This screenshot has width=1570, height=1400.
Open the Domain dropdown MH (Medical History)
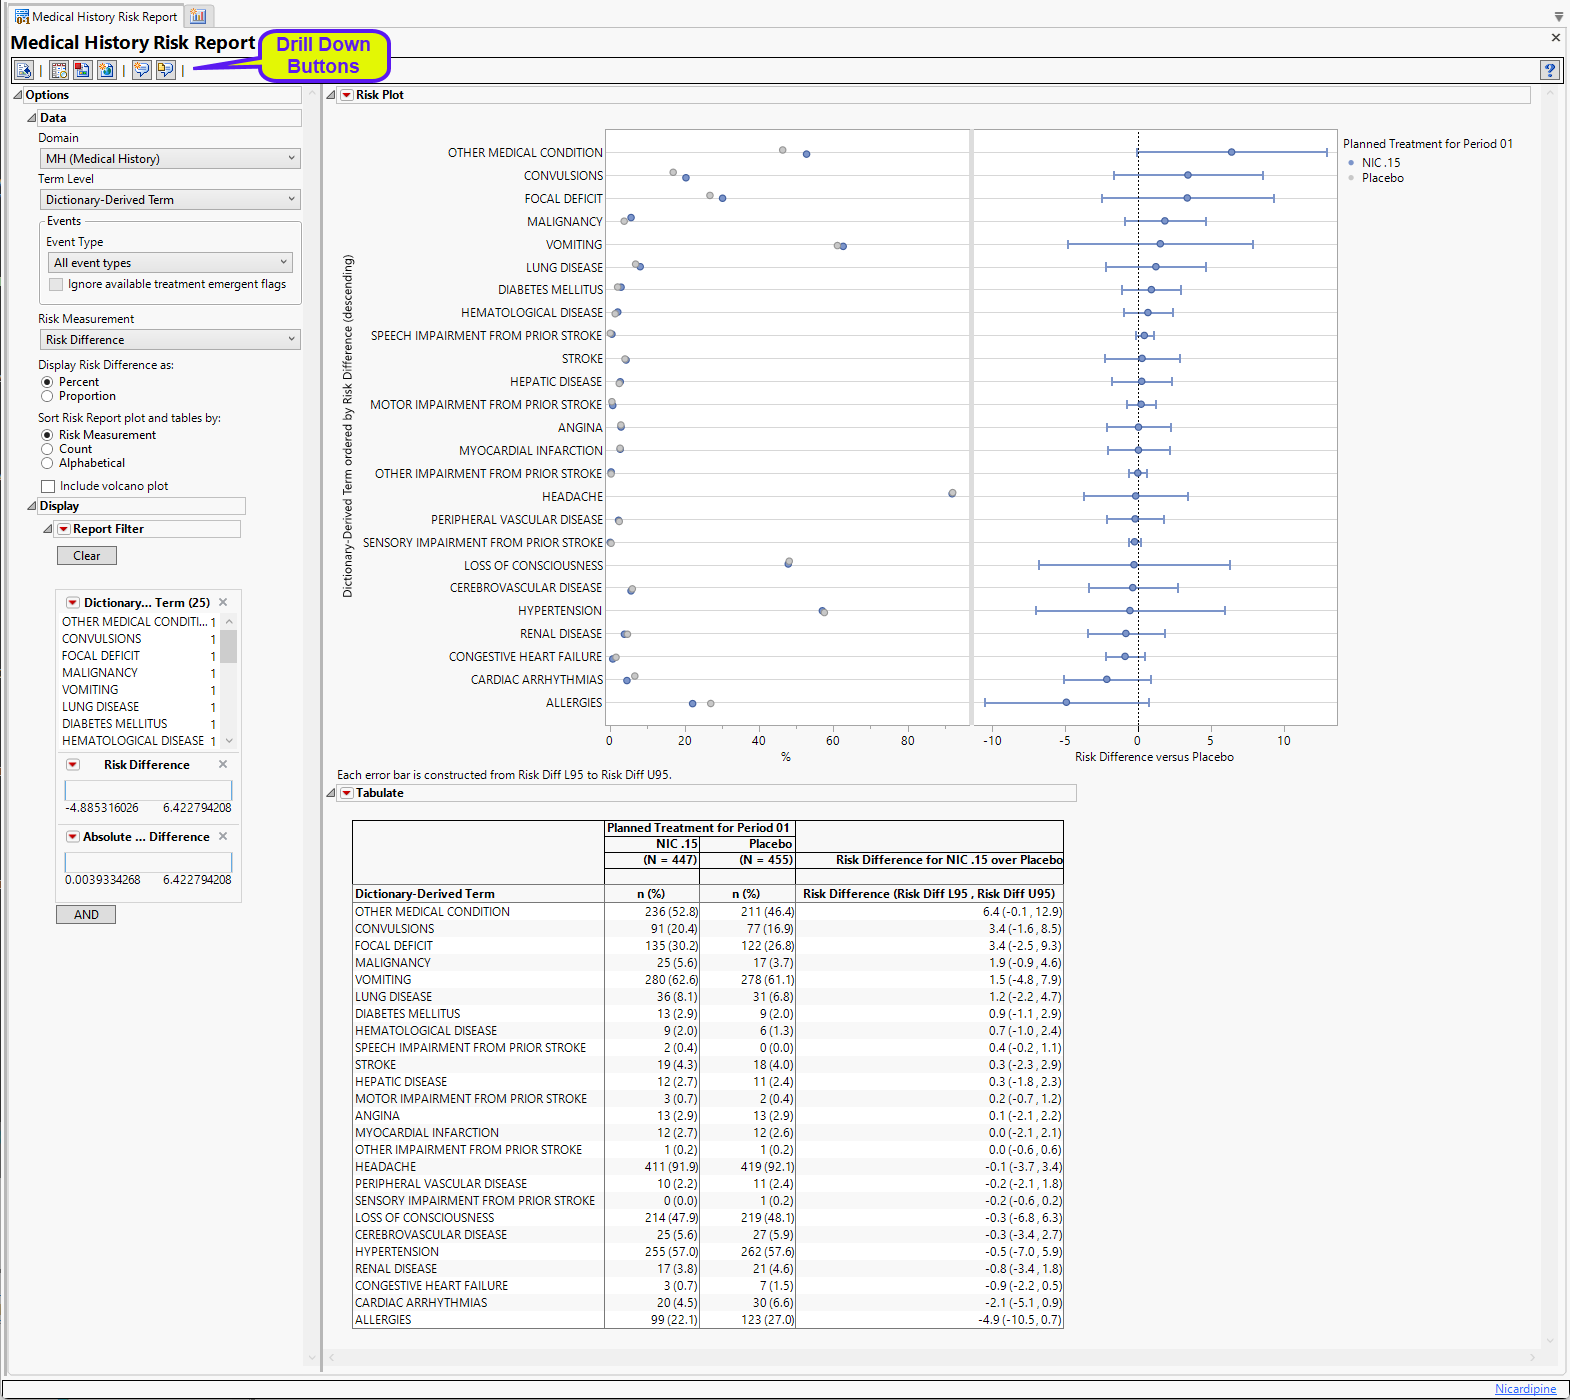pyautogui.click(x=169, y=159)
